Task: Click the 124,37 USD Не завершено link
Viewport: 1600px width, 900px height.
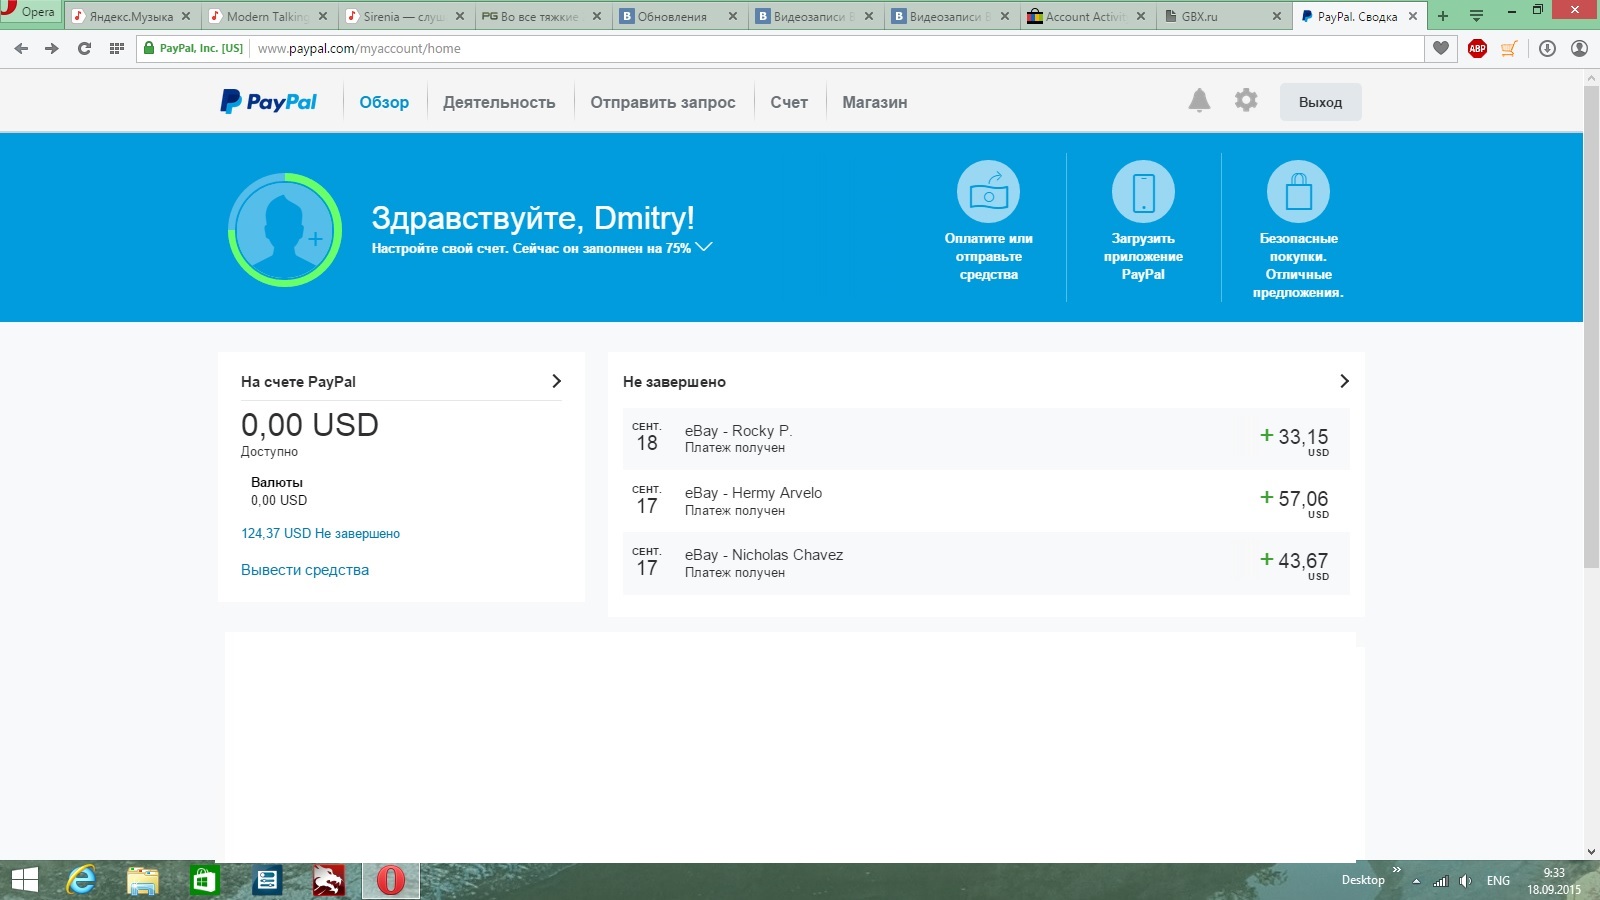Action: click(x=320, y=534)
